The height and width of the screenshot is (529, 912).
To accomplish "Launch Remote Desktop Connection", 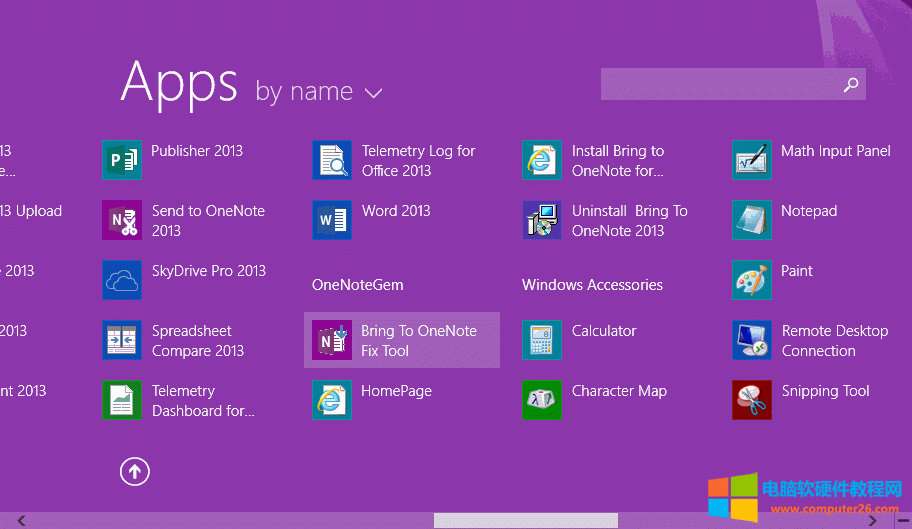I will [752, 340].
